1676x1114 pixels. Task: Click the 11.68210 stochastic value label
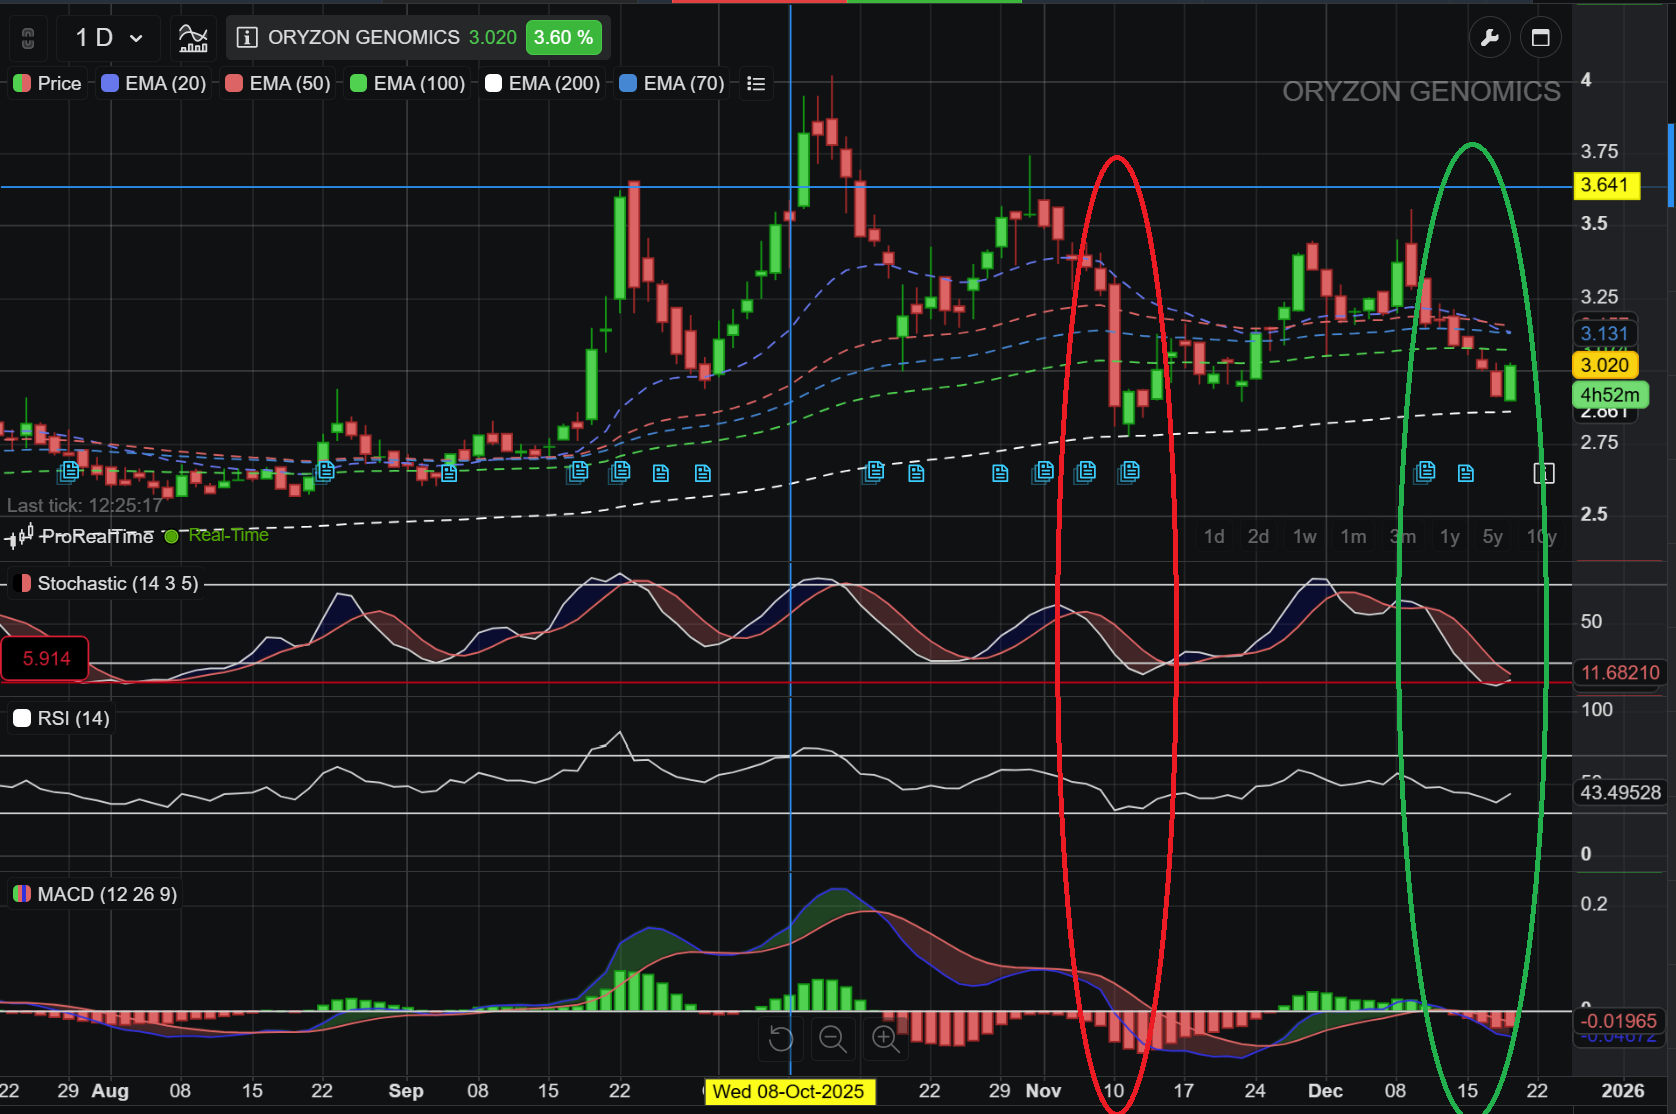(x=1620, y=673)
